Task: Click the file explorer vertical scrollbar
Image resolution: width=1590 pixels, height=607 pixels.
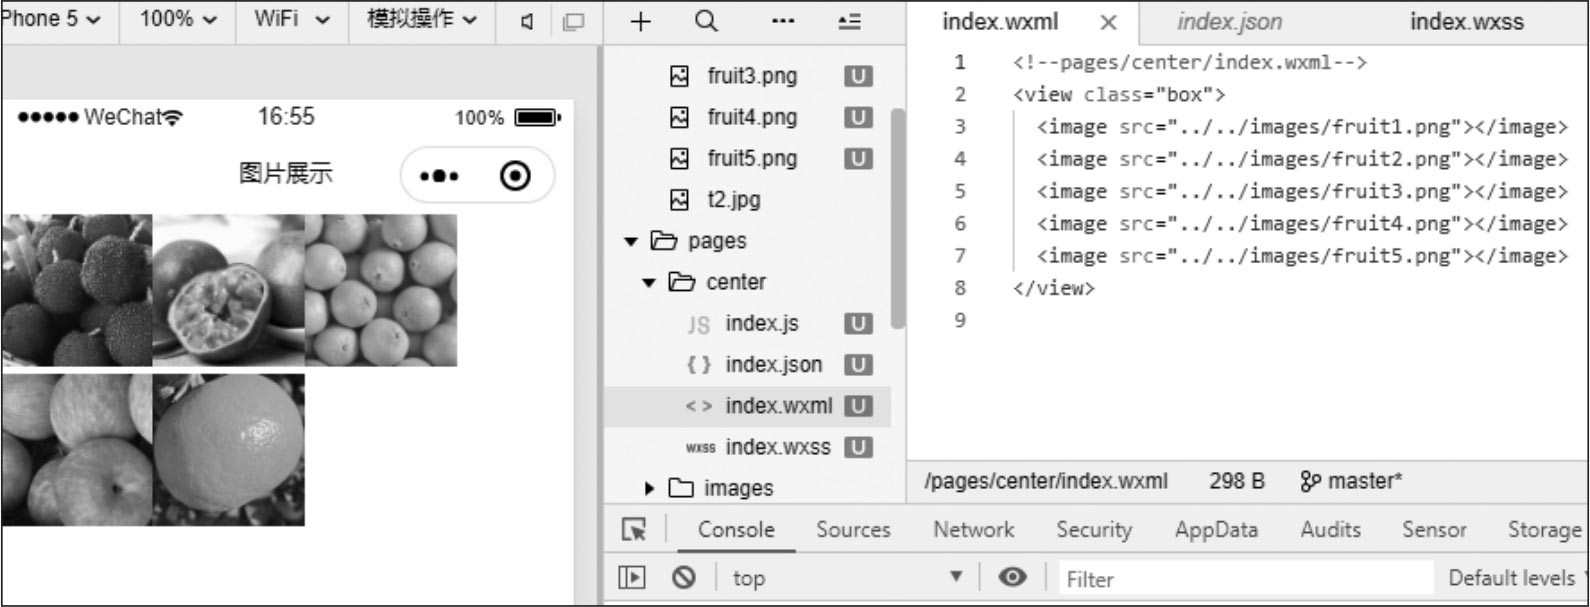Action: coord(897,218)
